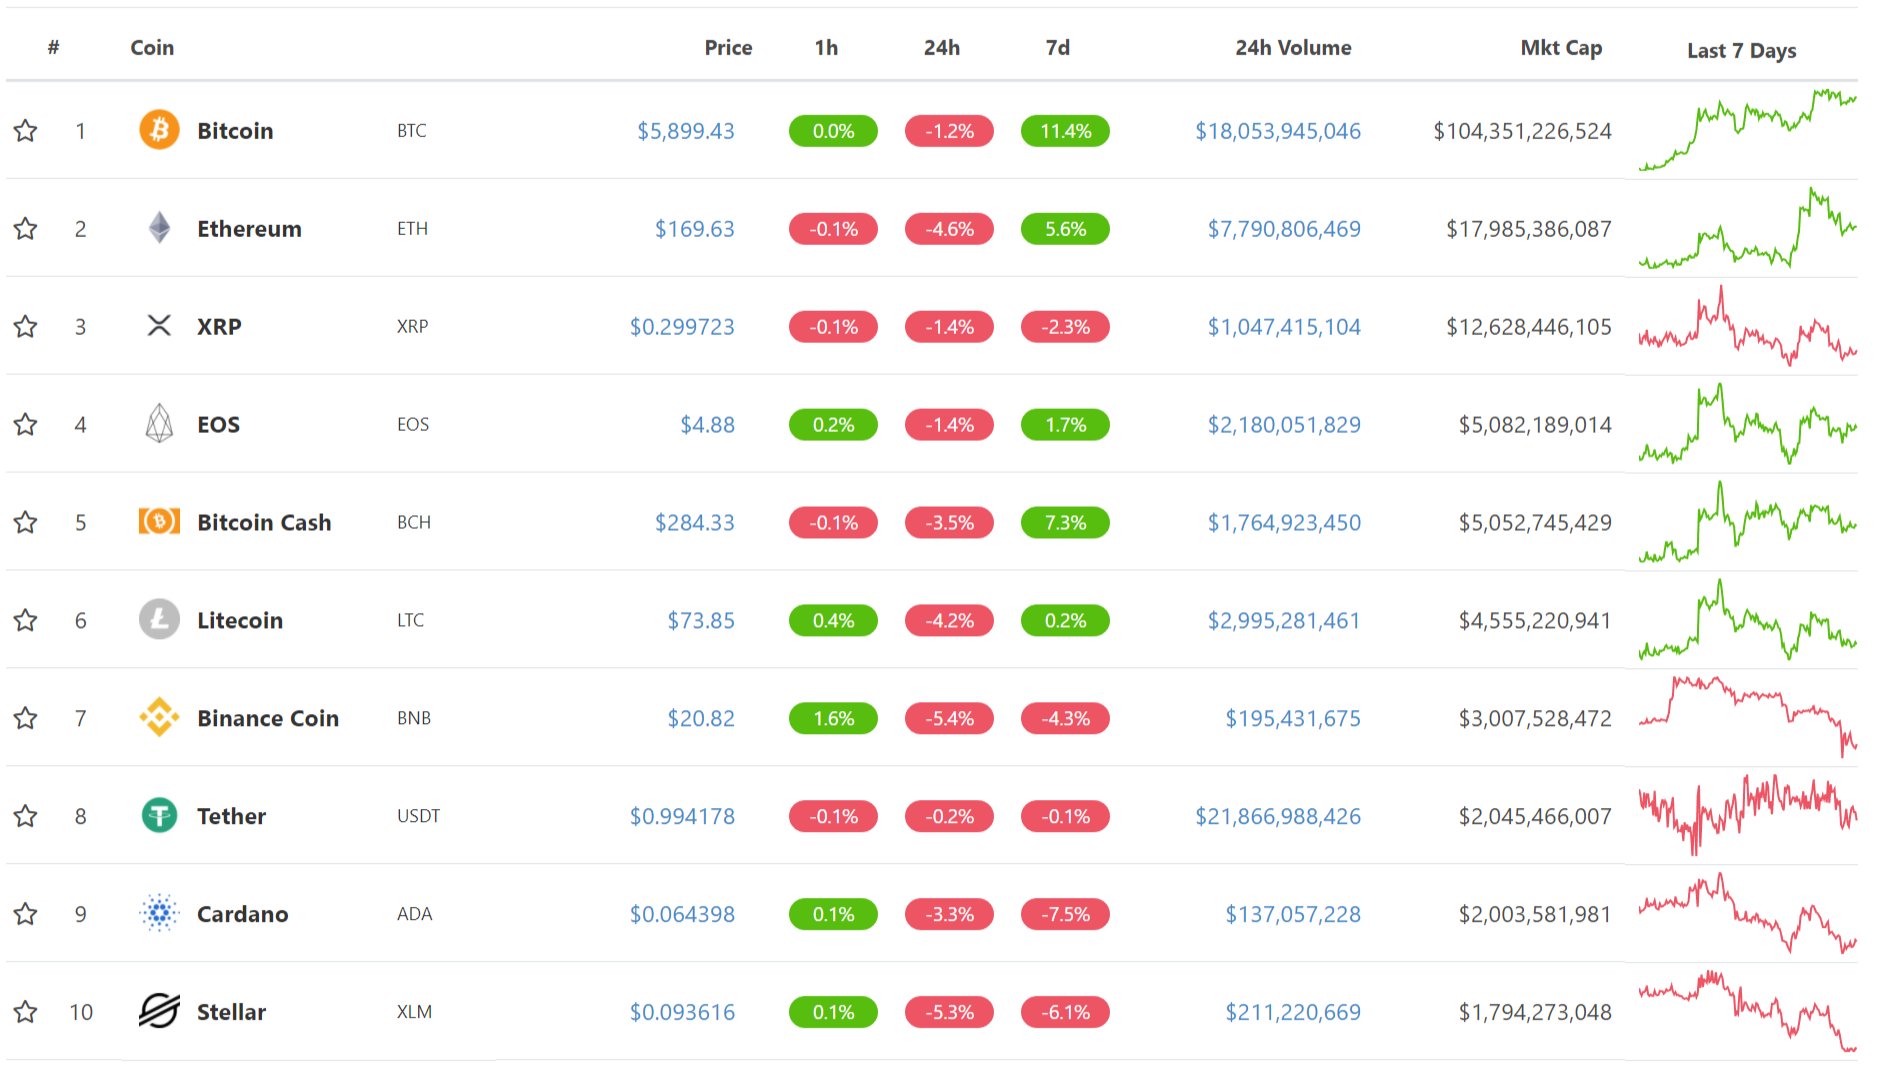Click Litecoin volume $2,995,281,461
1878x1065 pixels.
1284,621
